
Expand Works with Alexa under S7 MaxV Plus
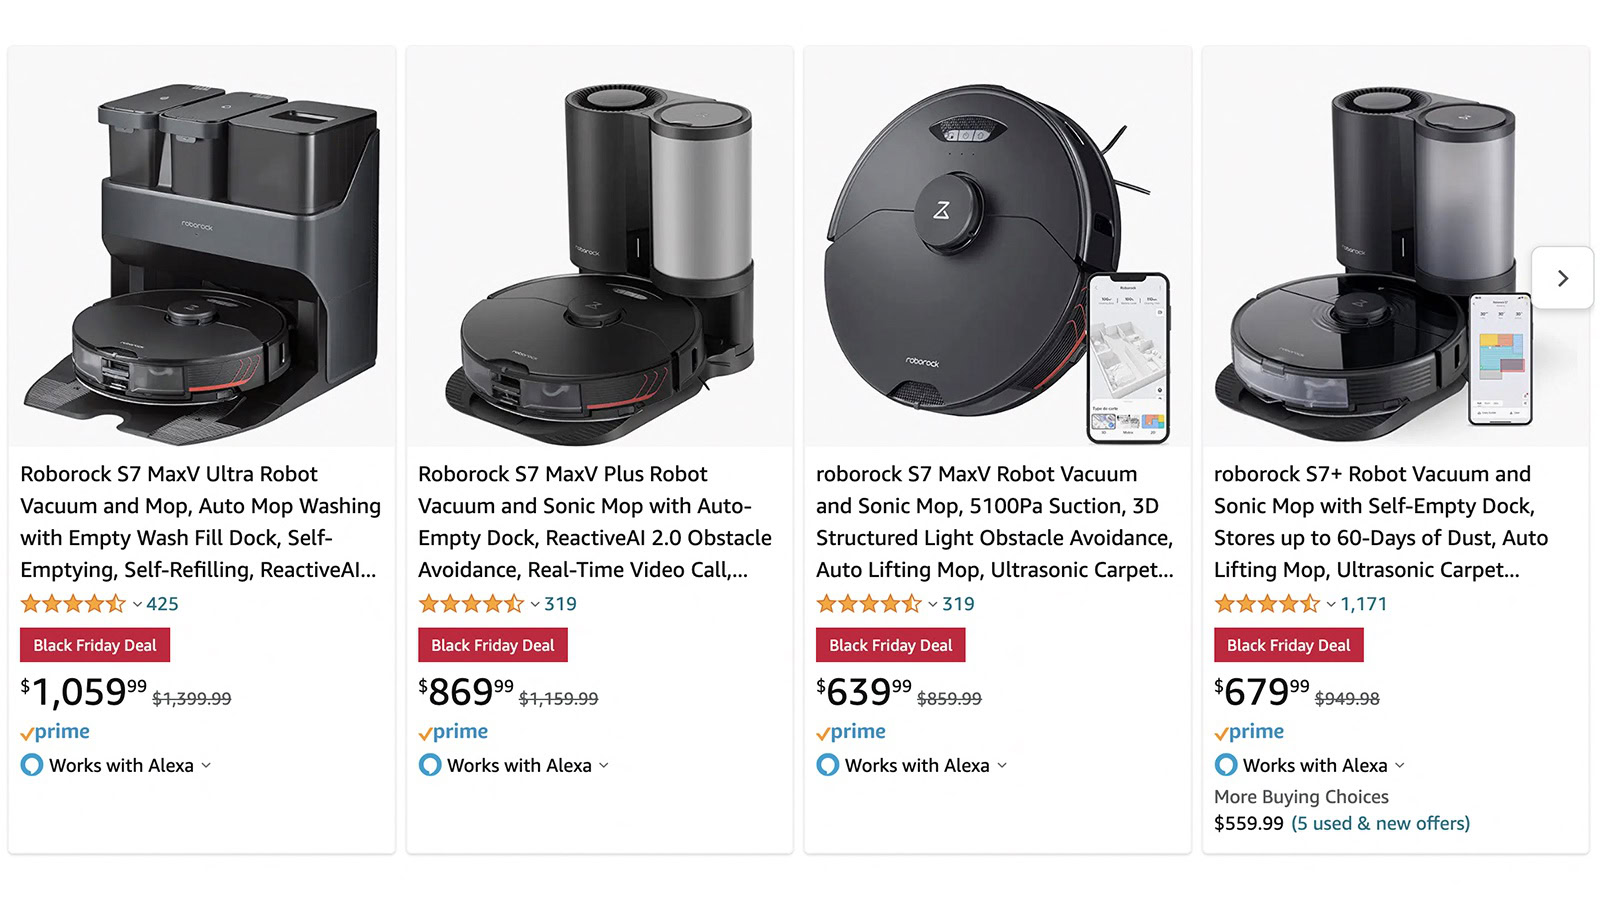coord(604,765)
